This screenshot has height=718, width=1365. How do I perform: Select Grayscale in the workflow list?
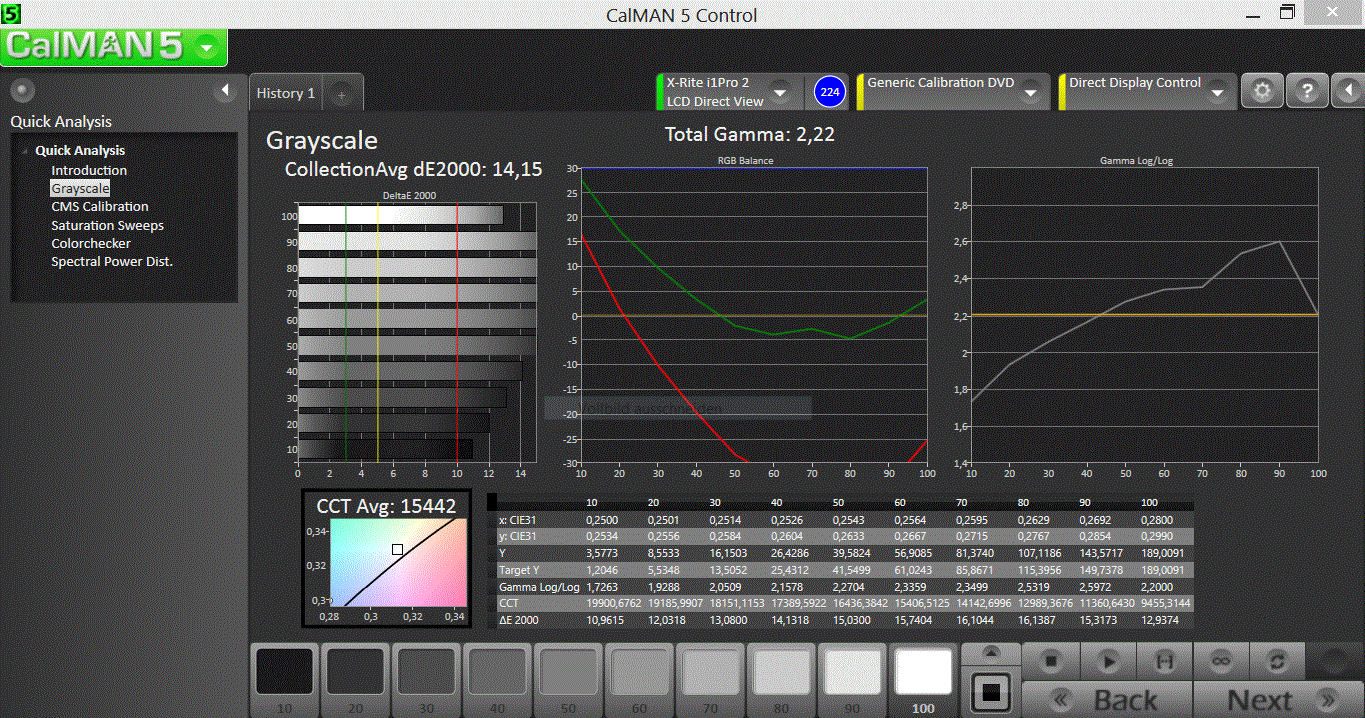tap(80, 188)
